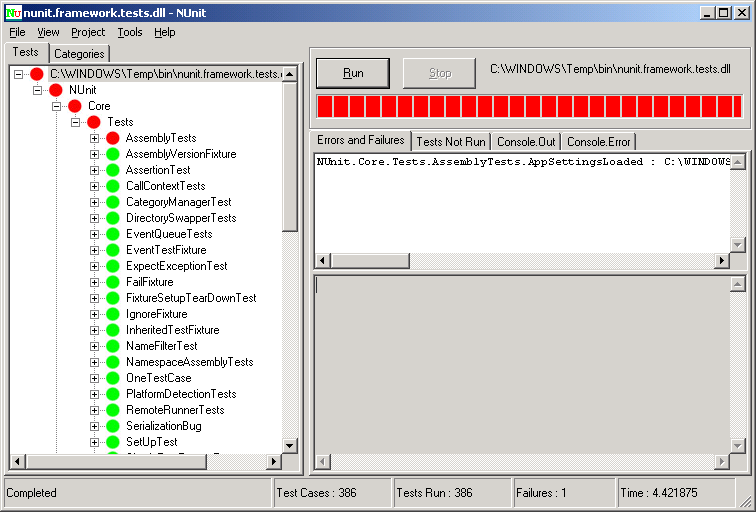Switch to the Categories tab
The height and width of the screenshot is (512, 756).
click(79, 54)
